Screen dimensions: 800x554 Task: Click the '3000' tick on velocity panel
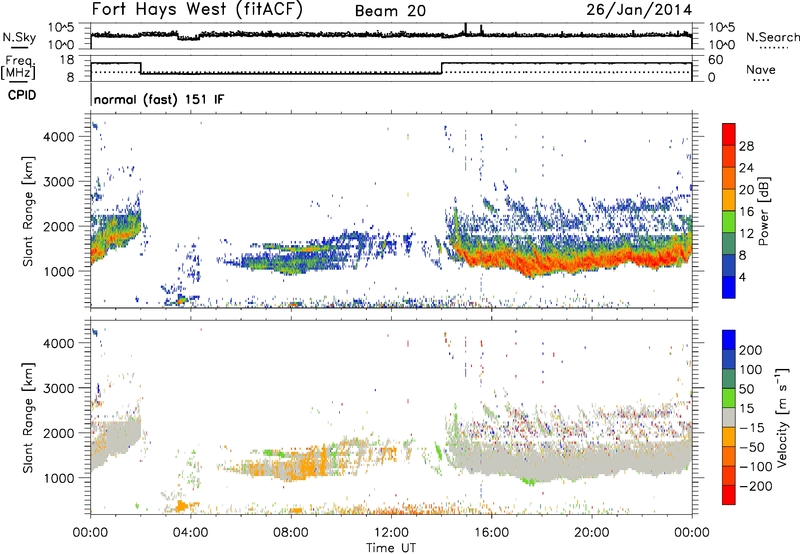(59, 388)
